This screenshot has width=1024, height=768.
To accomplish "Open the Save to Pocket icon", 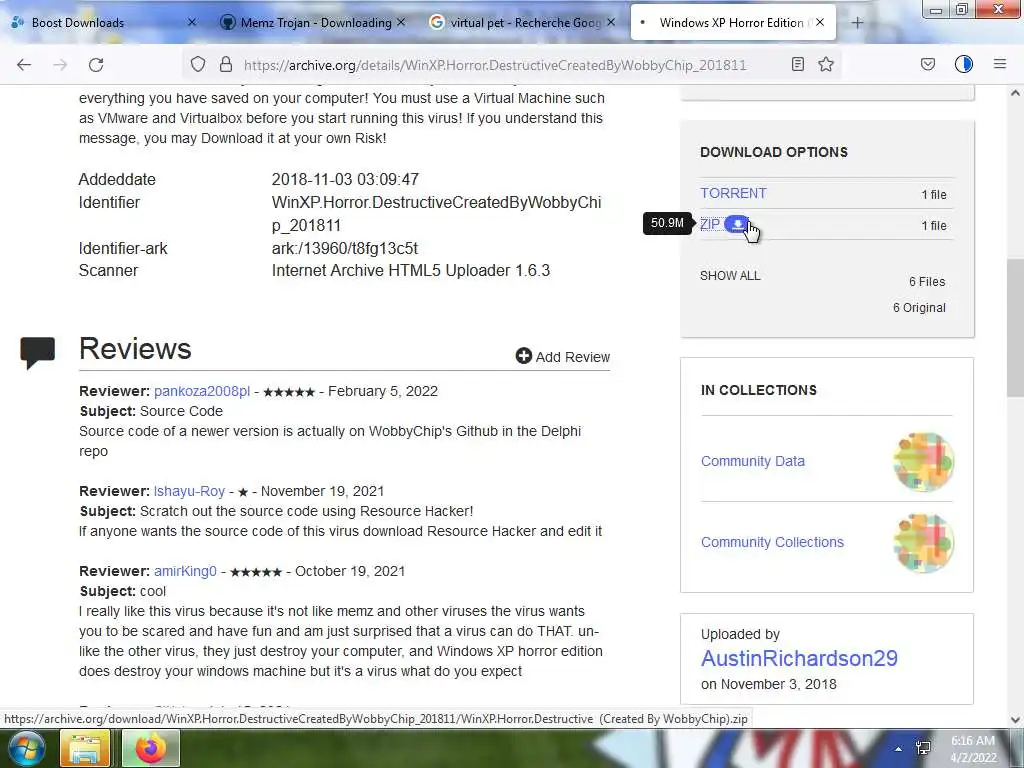I will [927, 64].
